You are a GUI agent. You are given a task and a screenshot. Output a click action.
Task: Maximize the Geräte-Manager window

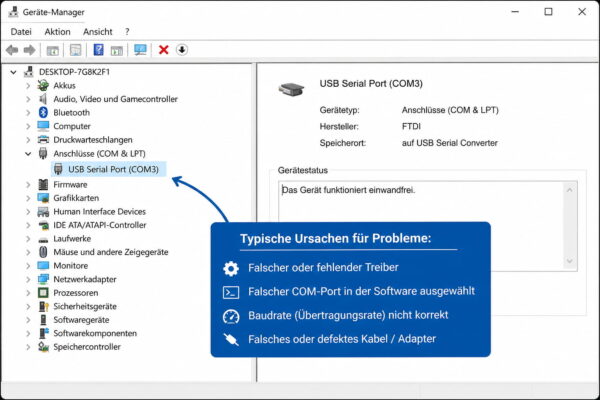click(548, 12)
